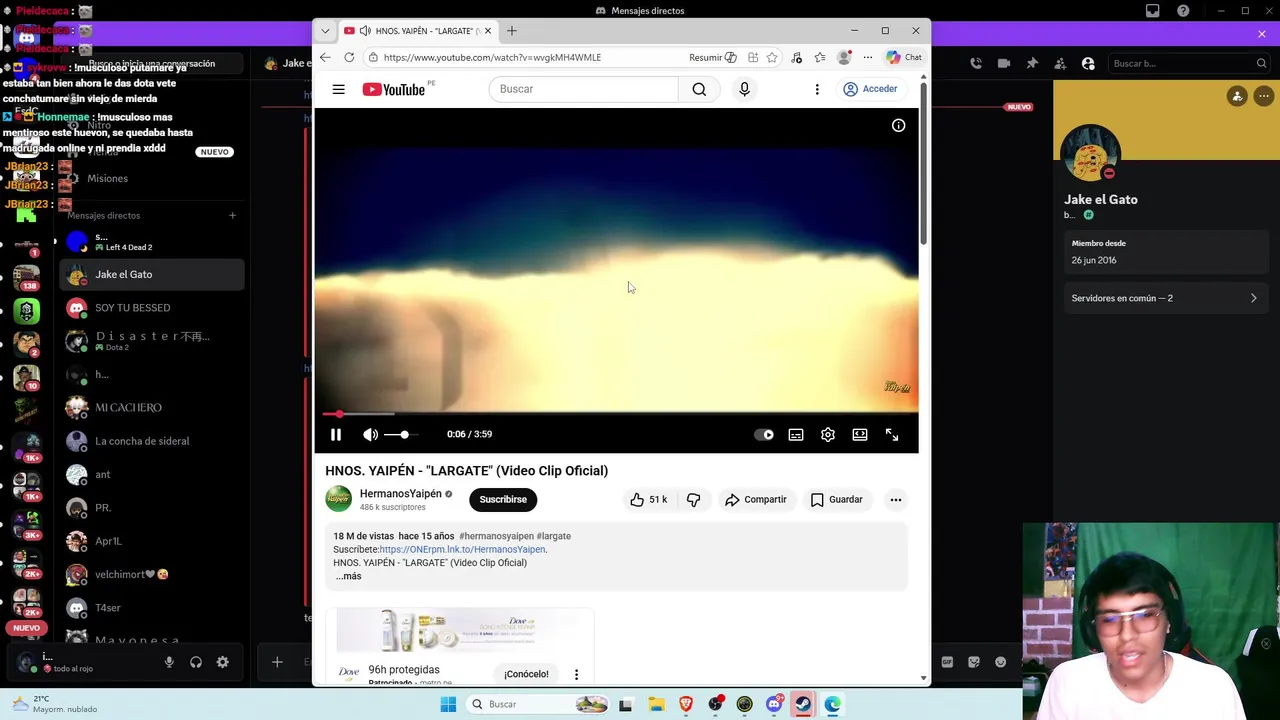Go to YouTube home via logo
Screen dimensions: 1280x720
click(x=394, y=89)
